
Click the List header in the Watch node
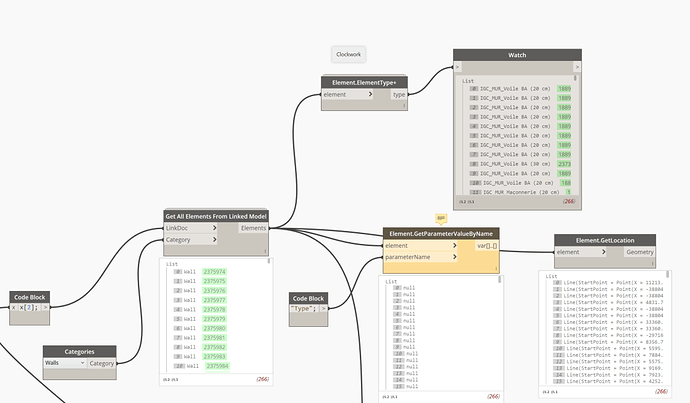[468, 81]
